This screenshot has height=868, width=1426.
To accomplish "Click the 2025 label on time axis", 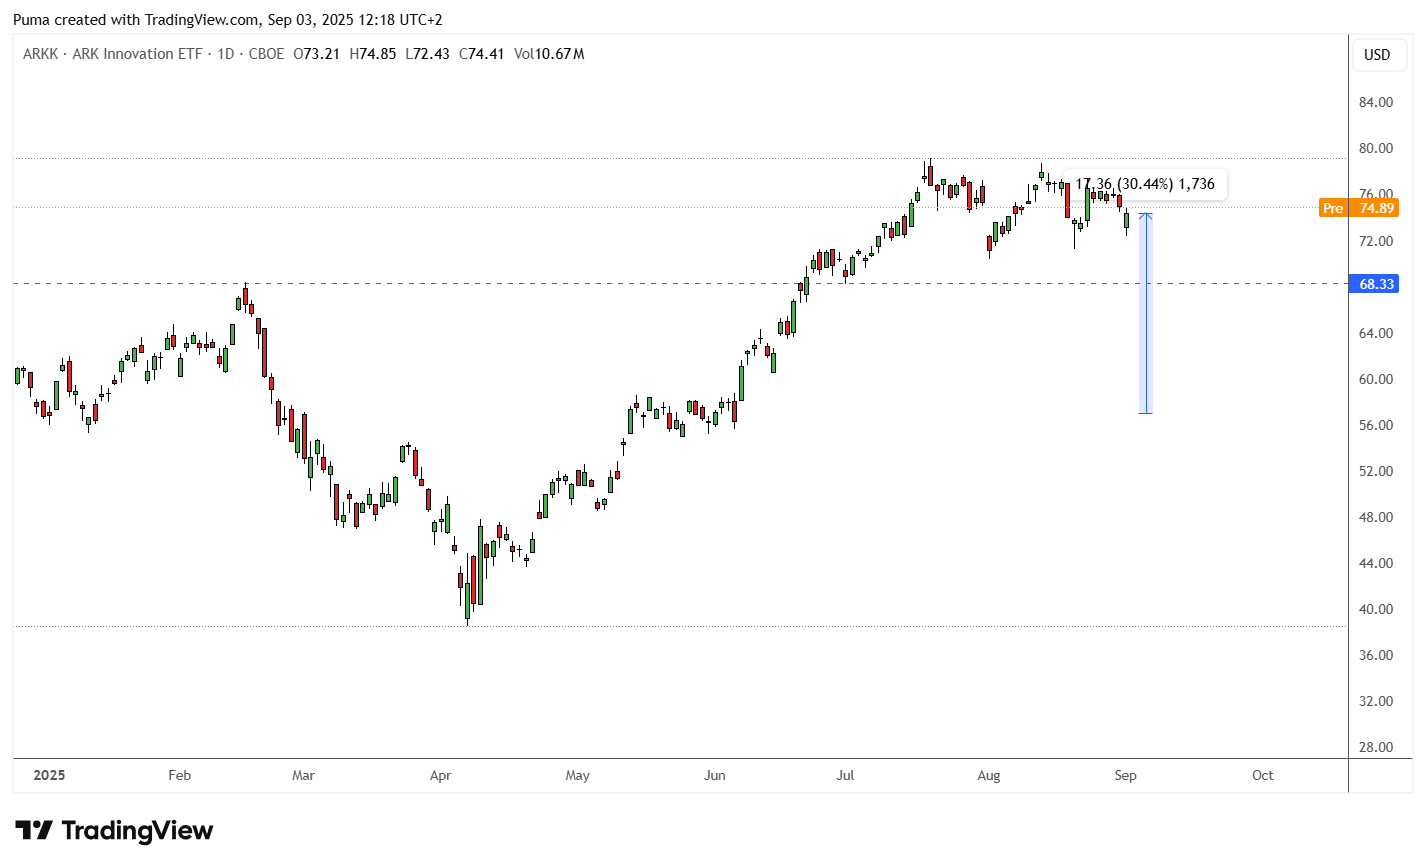I will 49,775.
